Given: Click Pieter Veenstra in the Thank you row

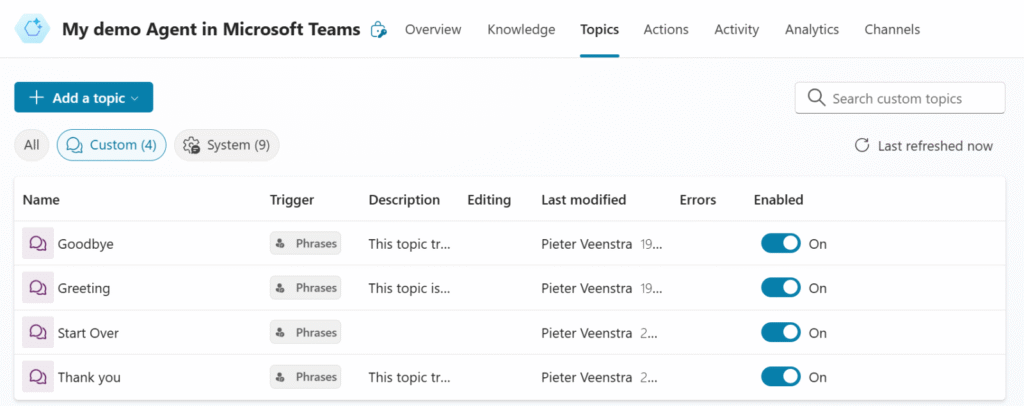Looking at the screenshot, I should (x=586, y=377).
